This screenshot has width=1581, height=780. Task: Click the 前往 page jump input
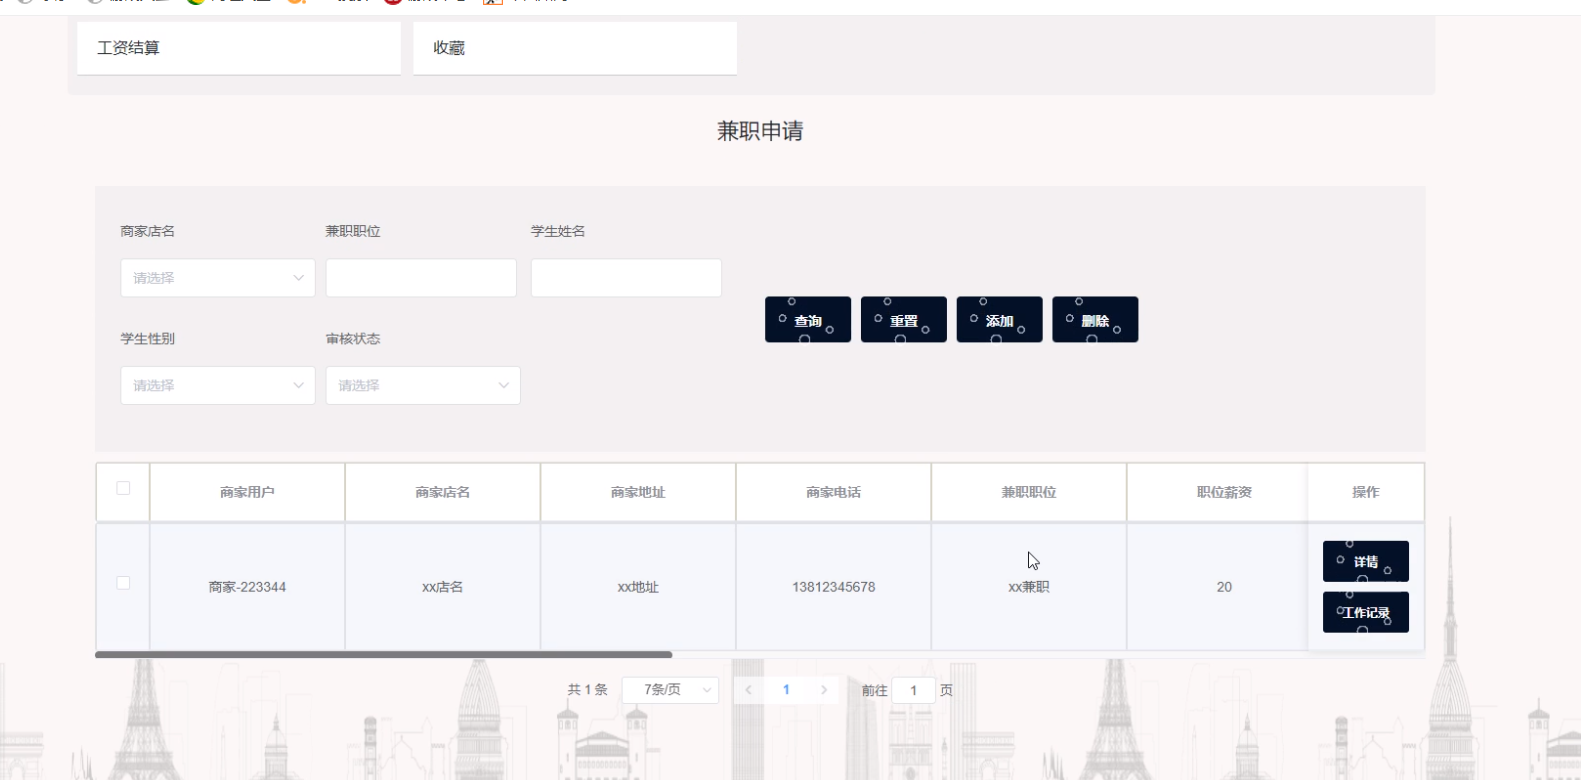(x=913, y=690)
